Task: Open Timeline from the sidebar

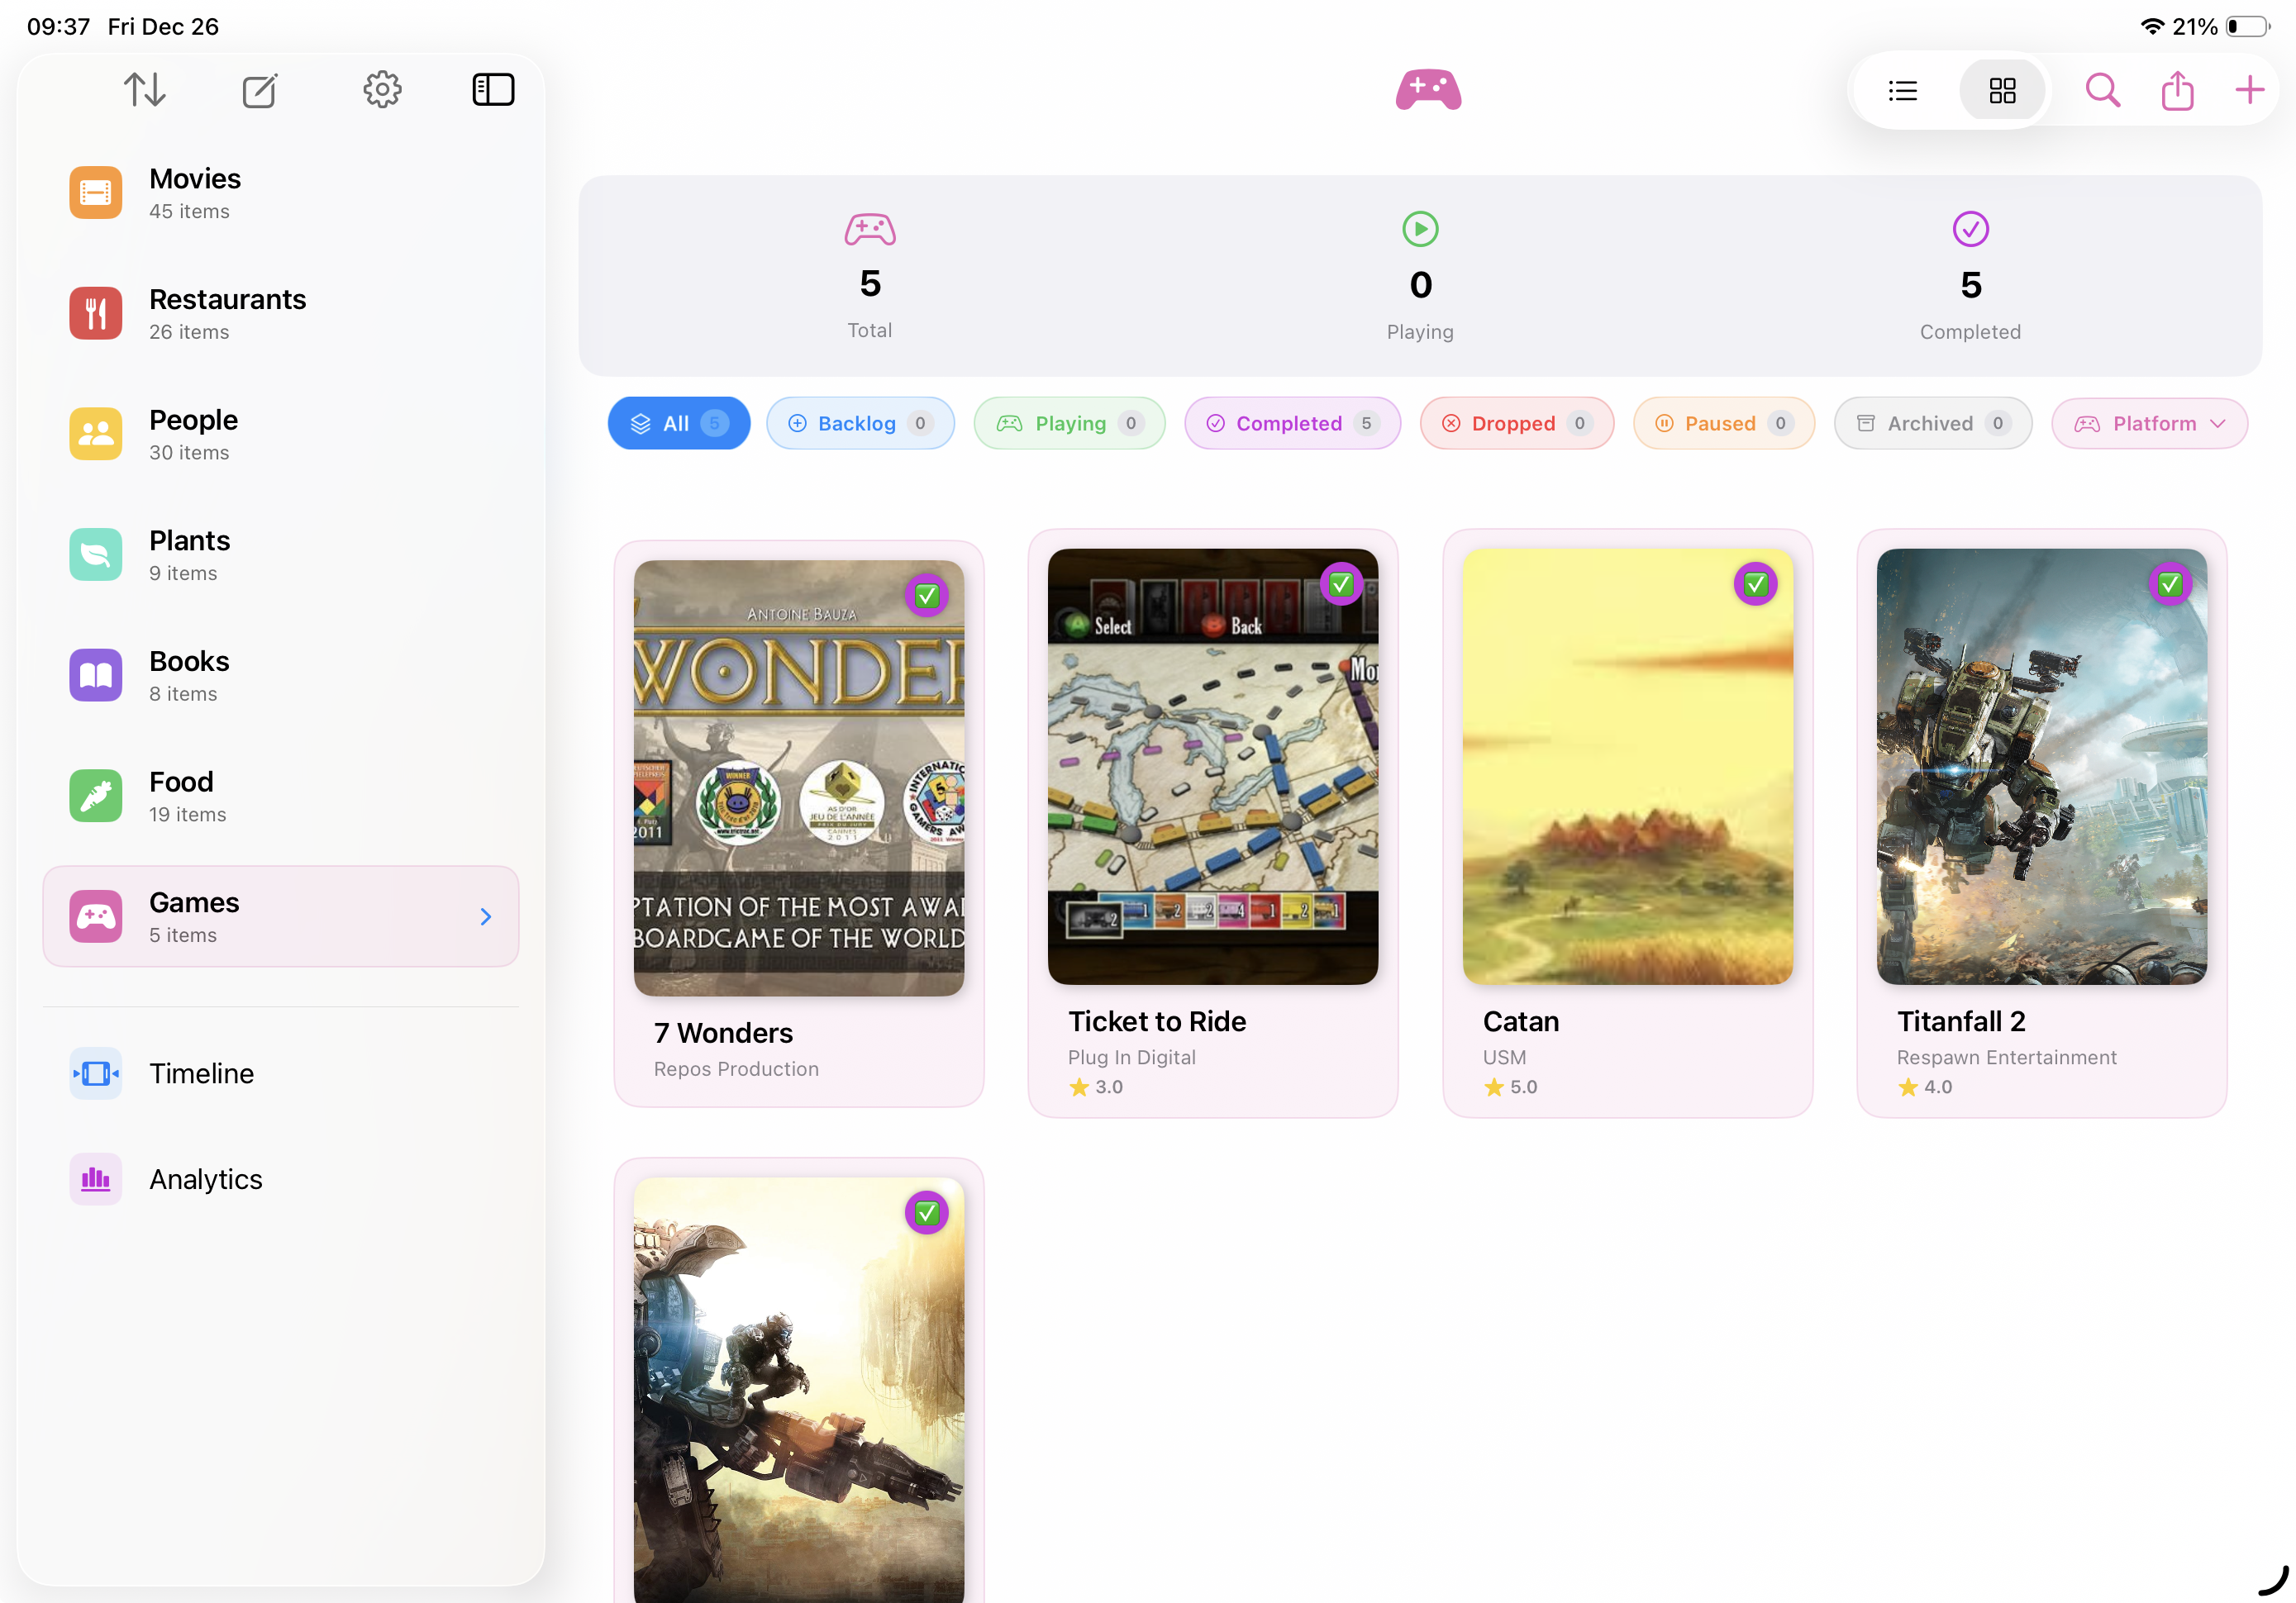Action: click(201, 1073)
